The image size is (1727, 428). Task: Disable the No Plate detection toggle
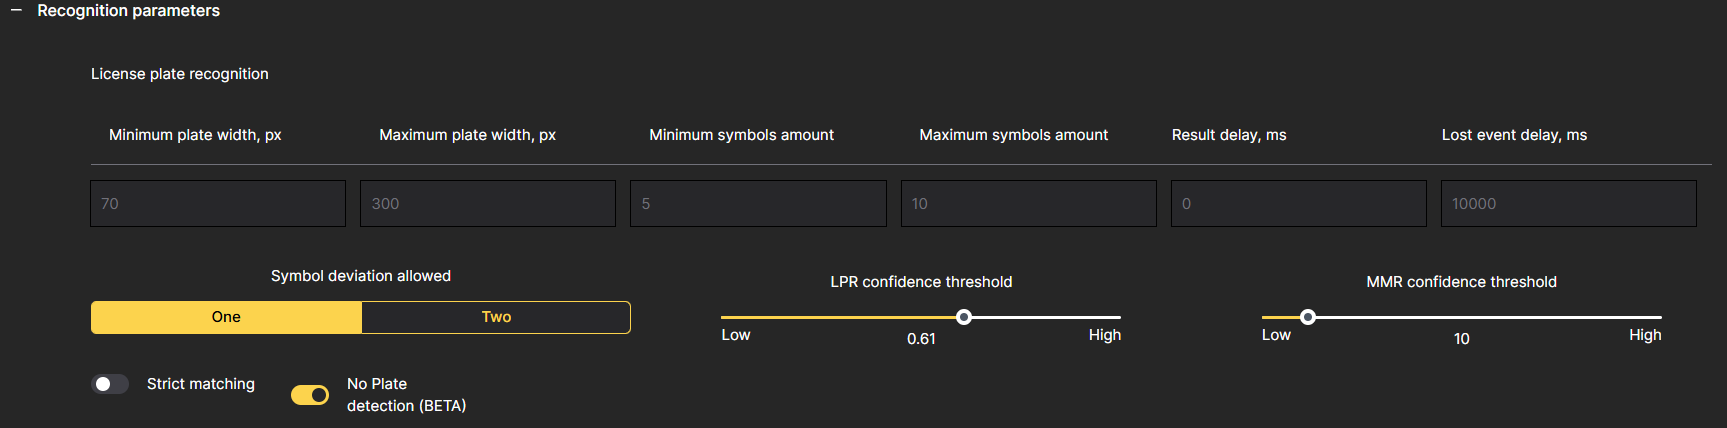pyautogui.click(x=310, y=395)
